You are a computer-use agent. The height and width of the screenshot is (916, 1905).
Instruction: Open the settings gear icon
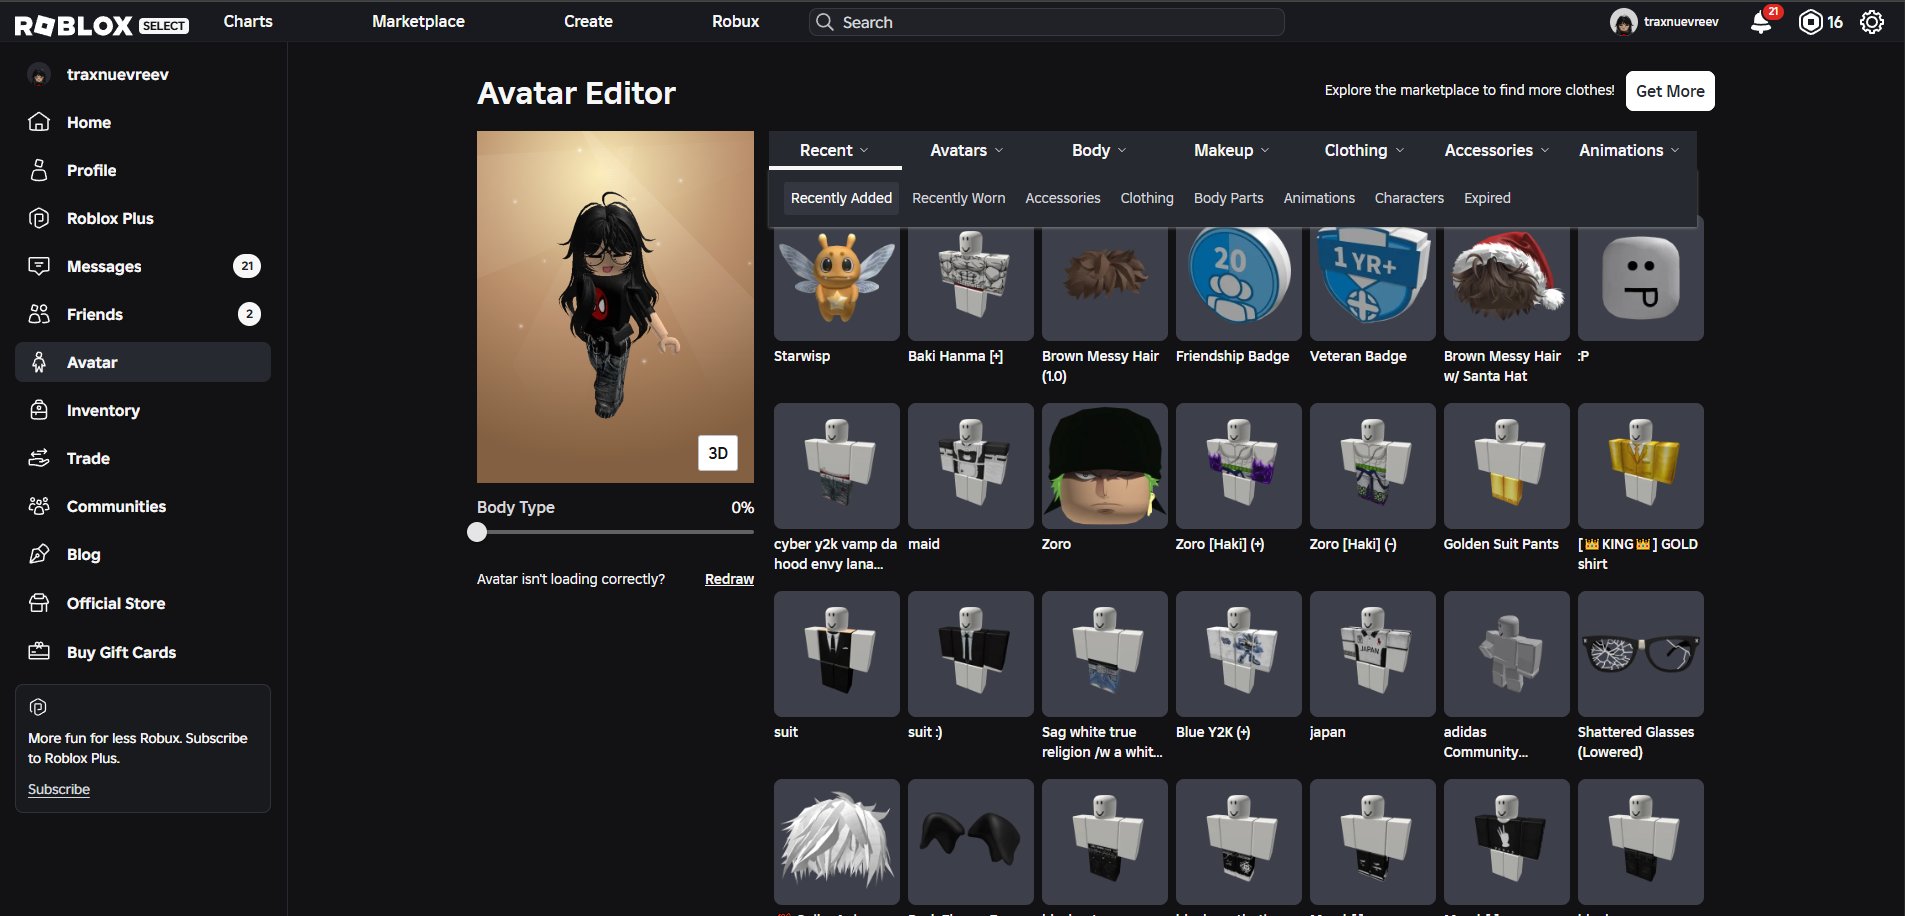pos(1872,22)
